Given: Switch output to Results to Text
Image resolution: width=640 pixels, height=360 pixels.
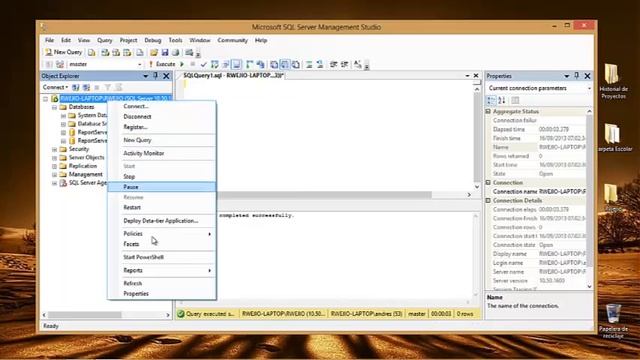Looking at the screenshot, I should click(274, 64).
